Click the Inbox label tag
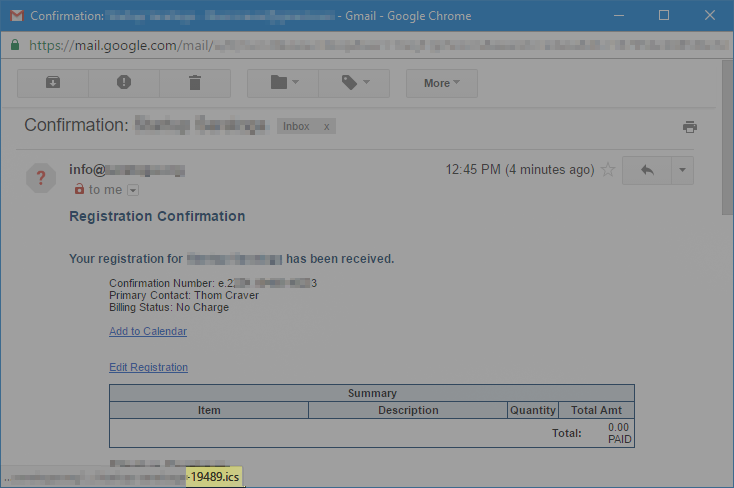 (296, 126)
